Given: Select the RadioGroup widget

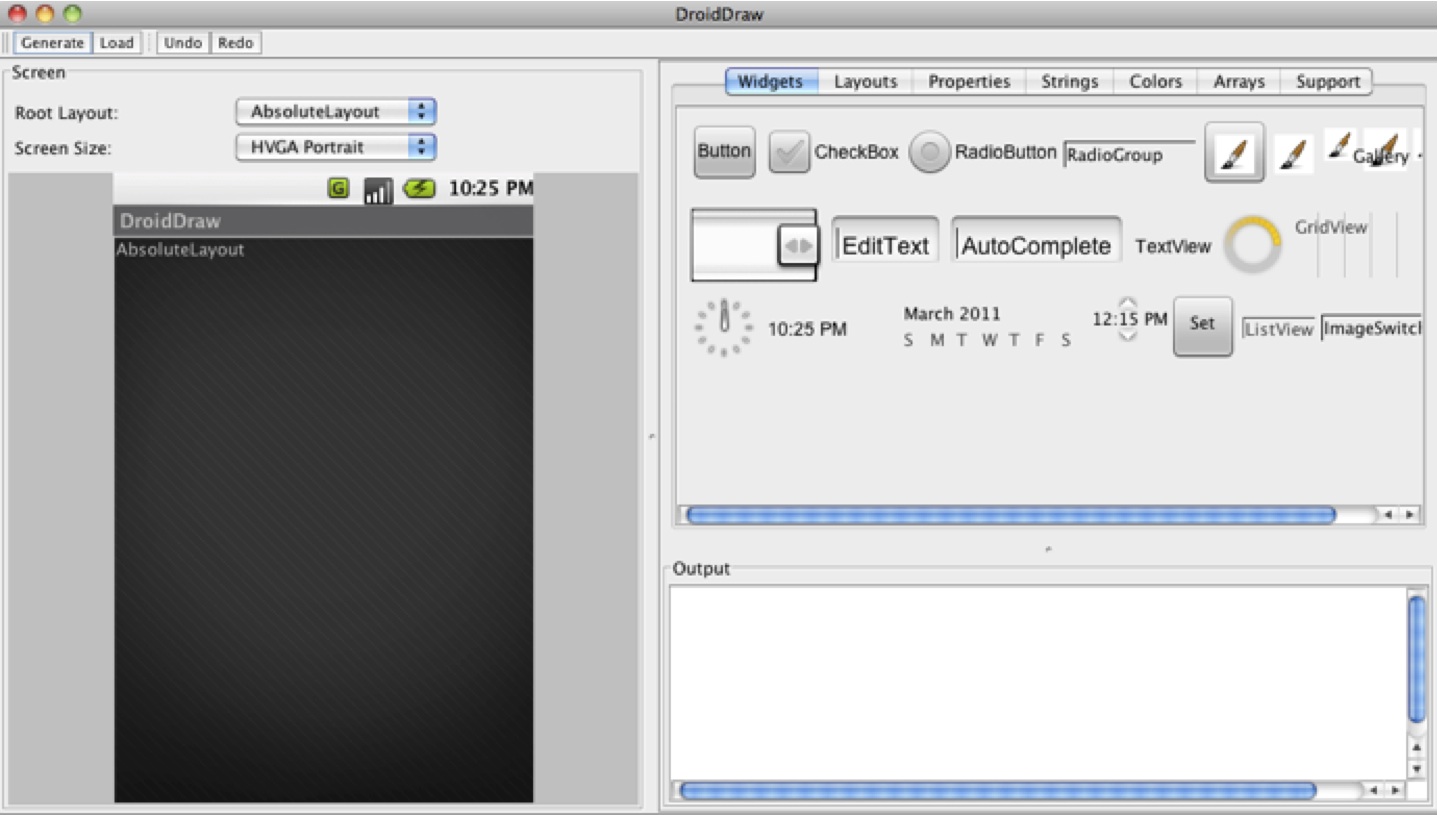Looking at the screenshot, I should point(1129,155).
